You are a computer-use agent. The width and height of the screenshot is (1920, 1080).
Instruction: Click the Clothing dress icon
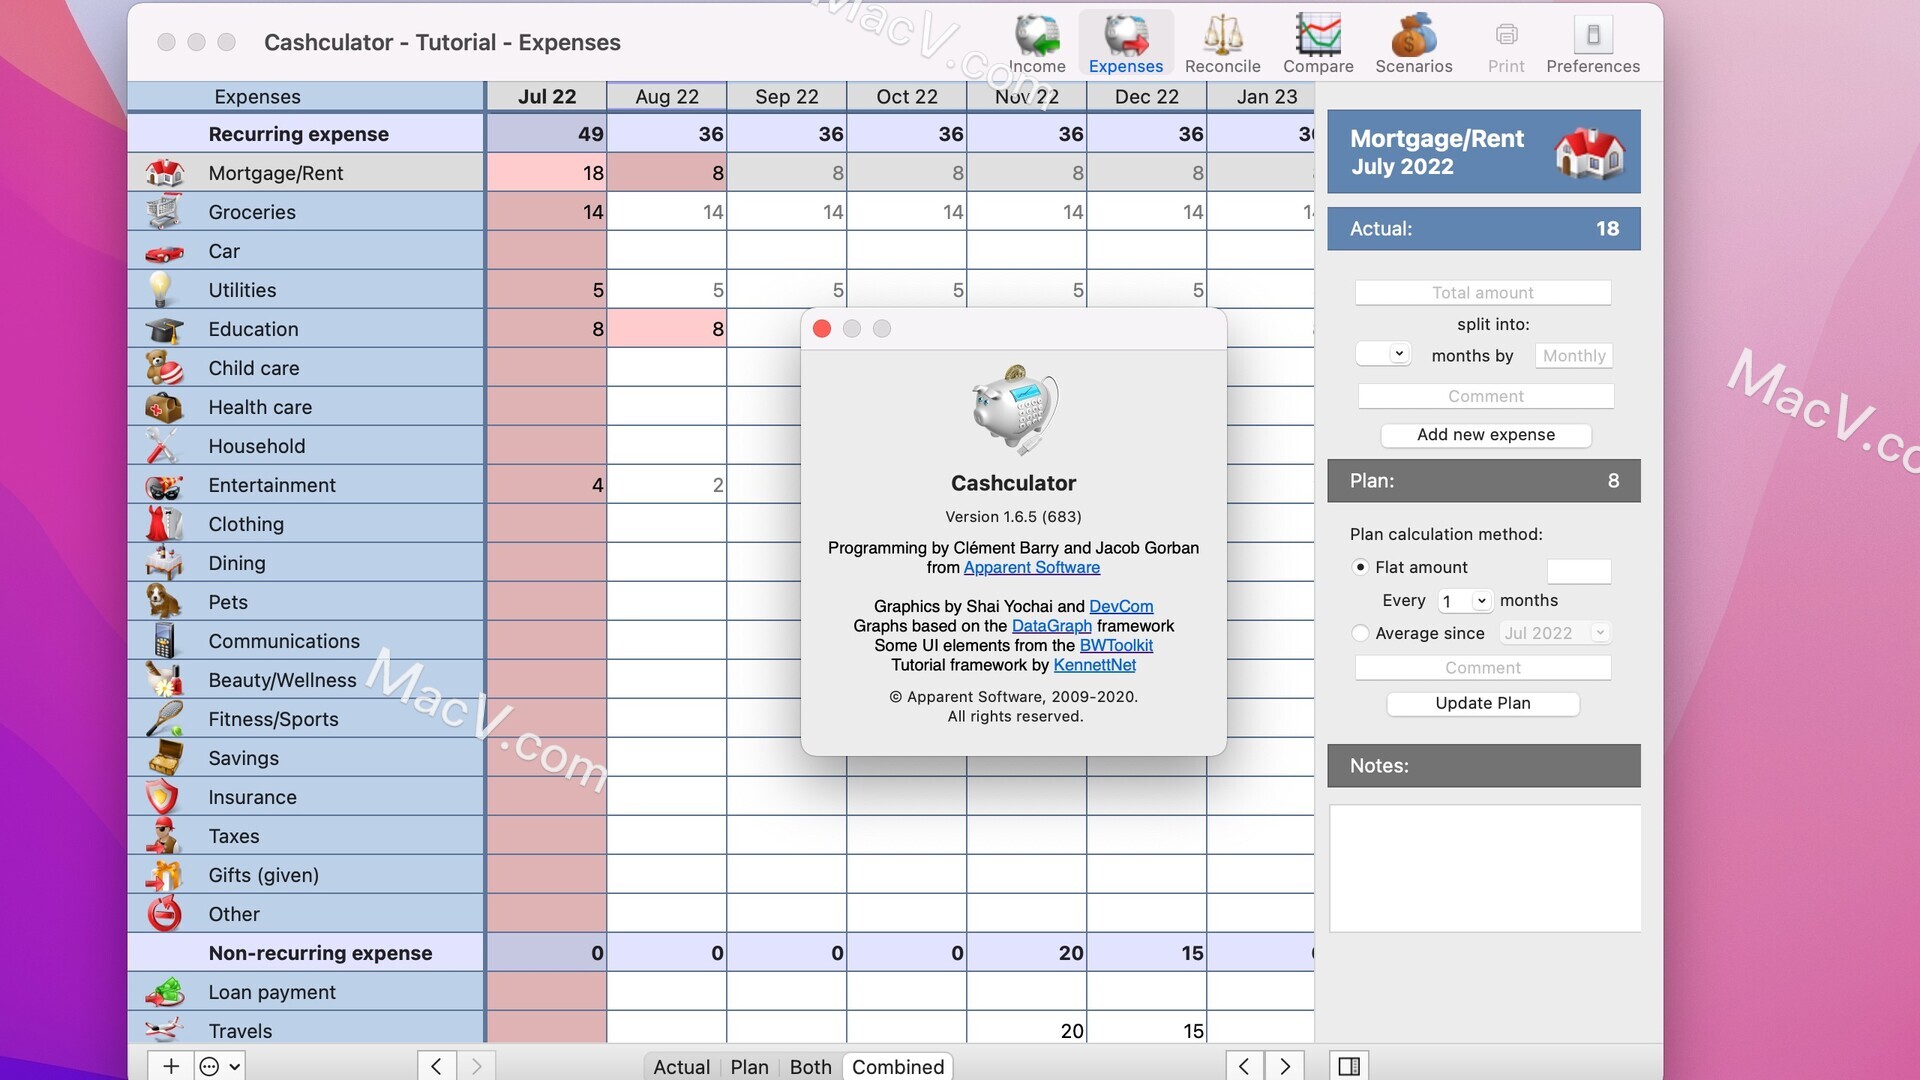(x=164, y=524)
